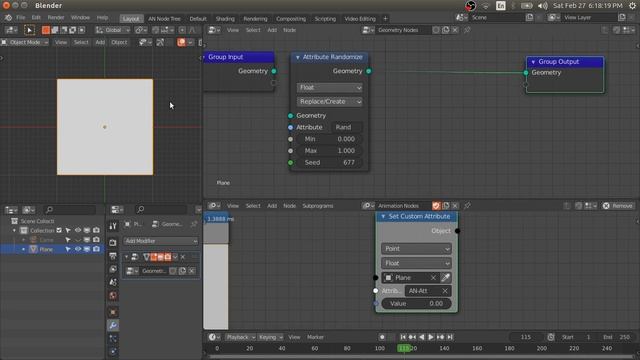Viewport: 640px width, 360px height.
Task: Play the animation forward
Action: click(x=431, y=337)
